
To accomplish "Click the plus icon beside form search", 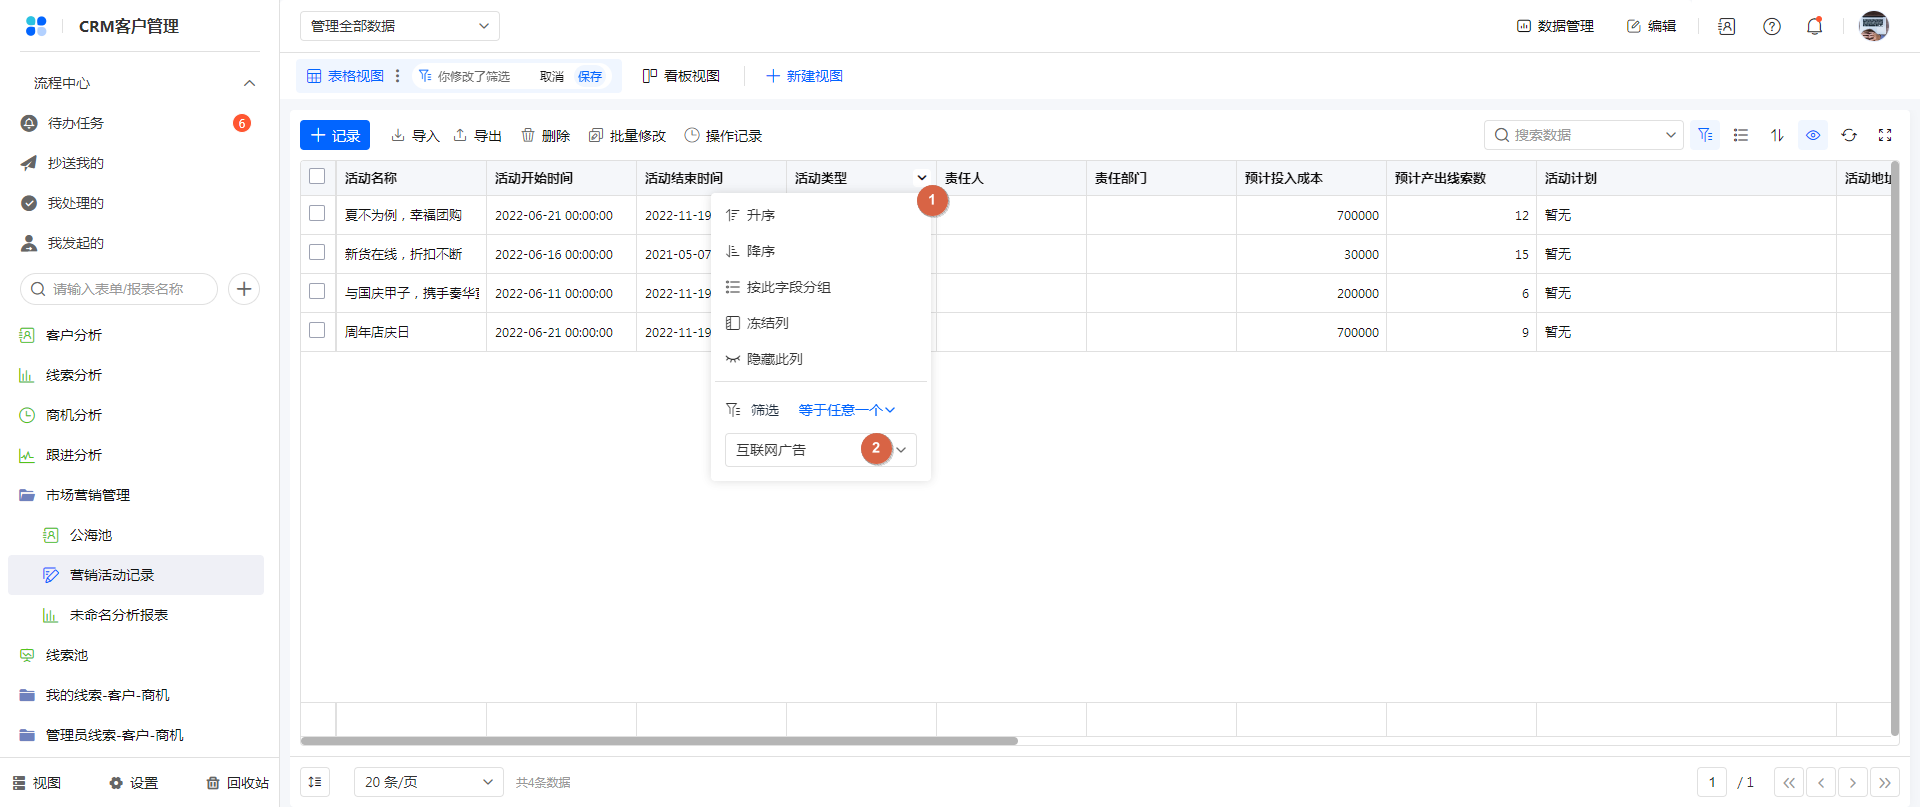I will 244,289.
